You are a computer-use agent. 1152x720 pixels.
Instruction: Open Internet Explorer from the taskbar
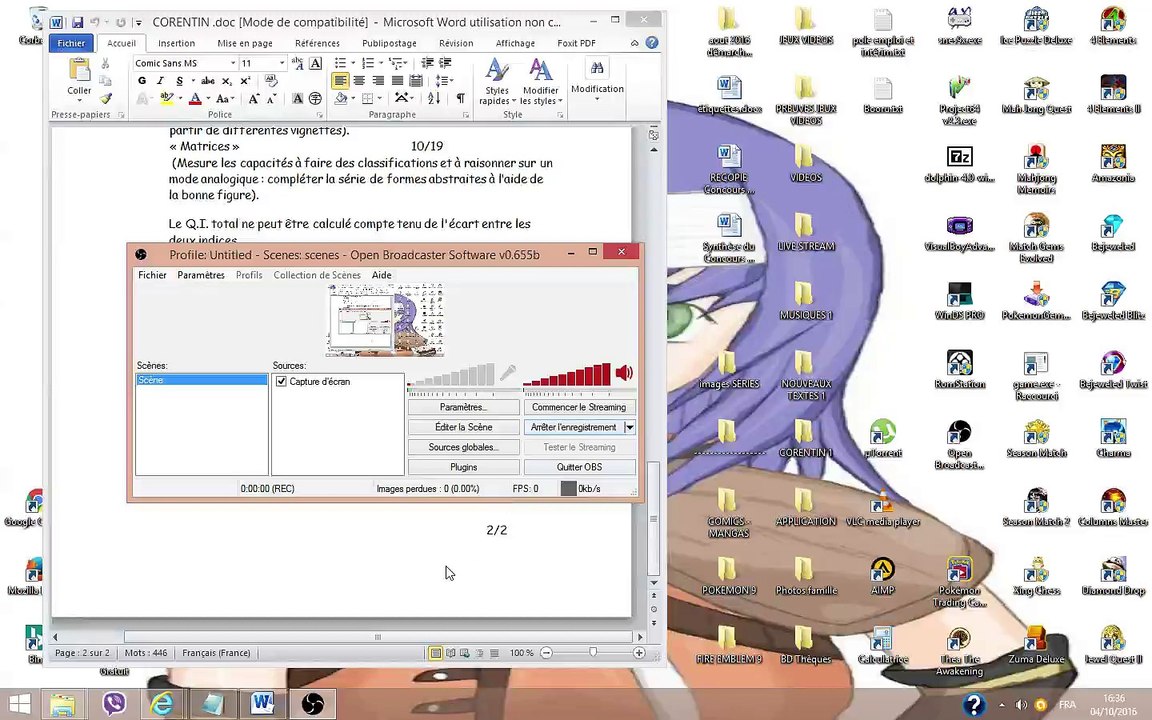[x=162, y=705]
